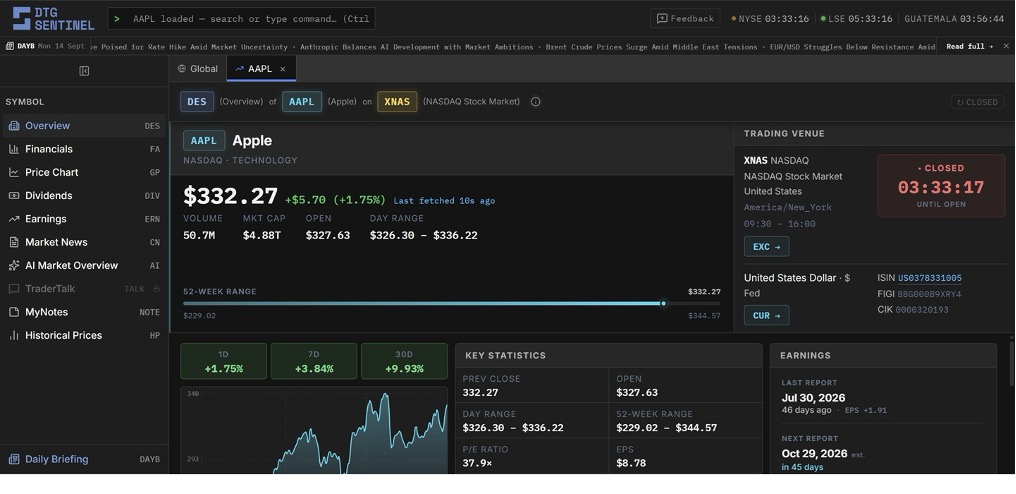The image size is (1016, 494).
Task: Collapse the sidebar panel icon
Action: pyautogui.click(x=84, y=71)
